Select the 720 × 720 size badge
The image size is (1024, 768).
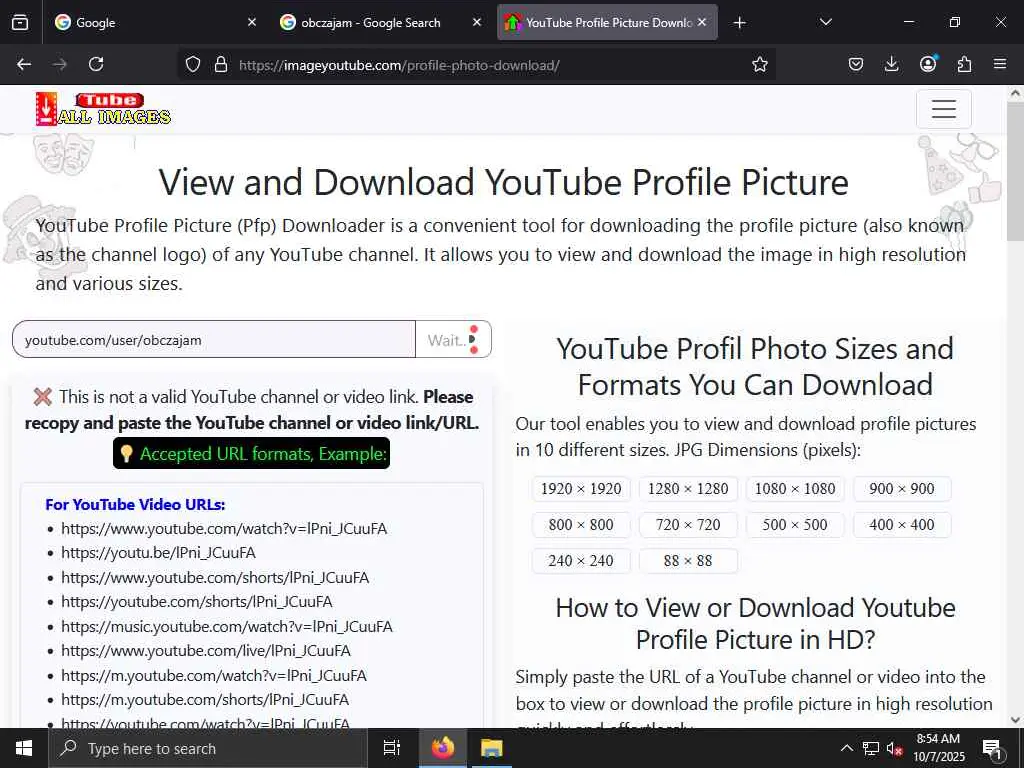coord(688,524)
